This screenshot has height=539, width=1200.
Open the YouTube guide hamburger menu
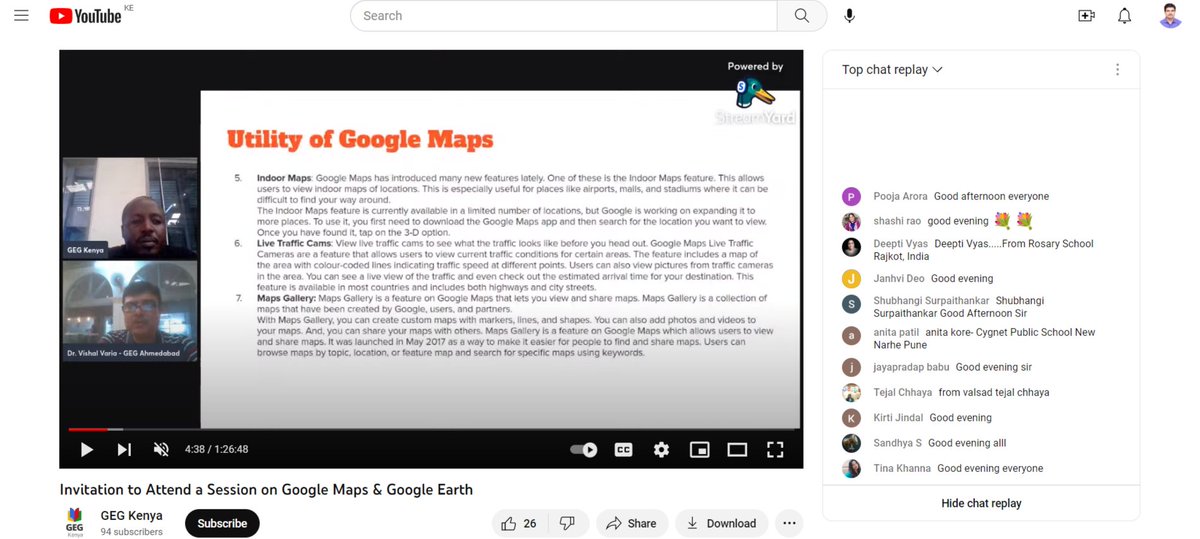point(22,16)
